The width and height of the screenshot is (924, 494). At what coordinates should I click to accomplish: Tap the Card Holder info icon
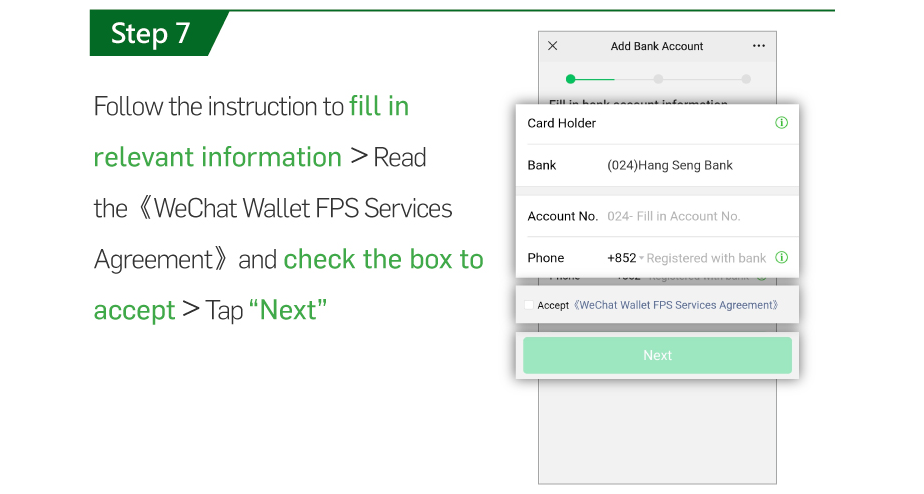[x=781, y=123]
